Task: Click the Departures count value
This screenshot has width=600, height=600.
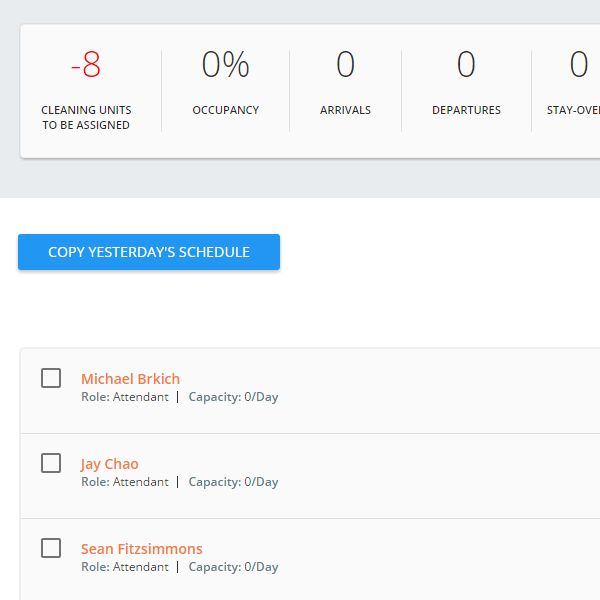Action: click(x=466, y=64)
